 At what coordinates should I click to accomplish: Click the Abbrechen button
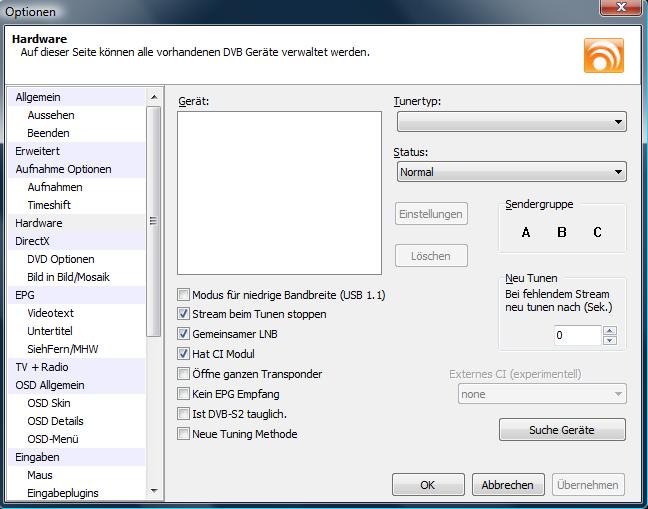[x=508, y=485]
